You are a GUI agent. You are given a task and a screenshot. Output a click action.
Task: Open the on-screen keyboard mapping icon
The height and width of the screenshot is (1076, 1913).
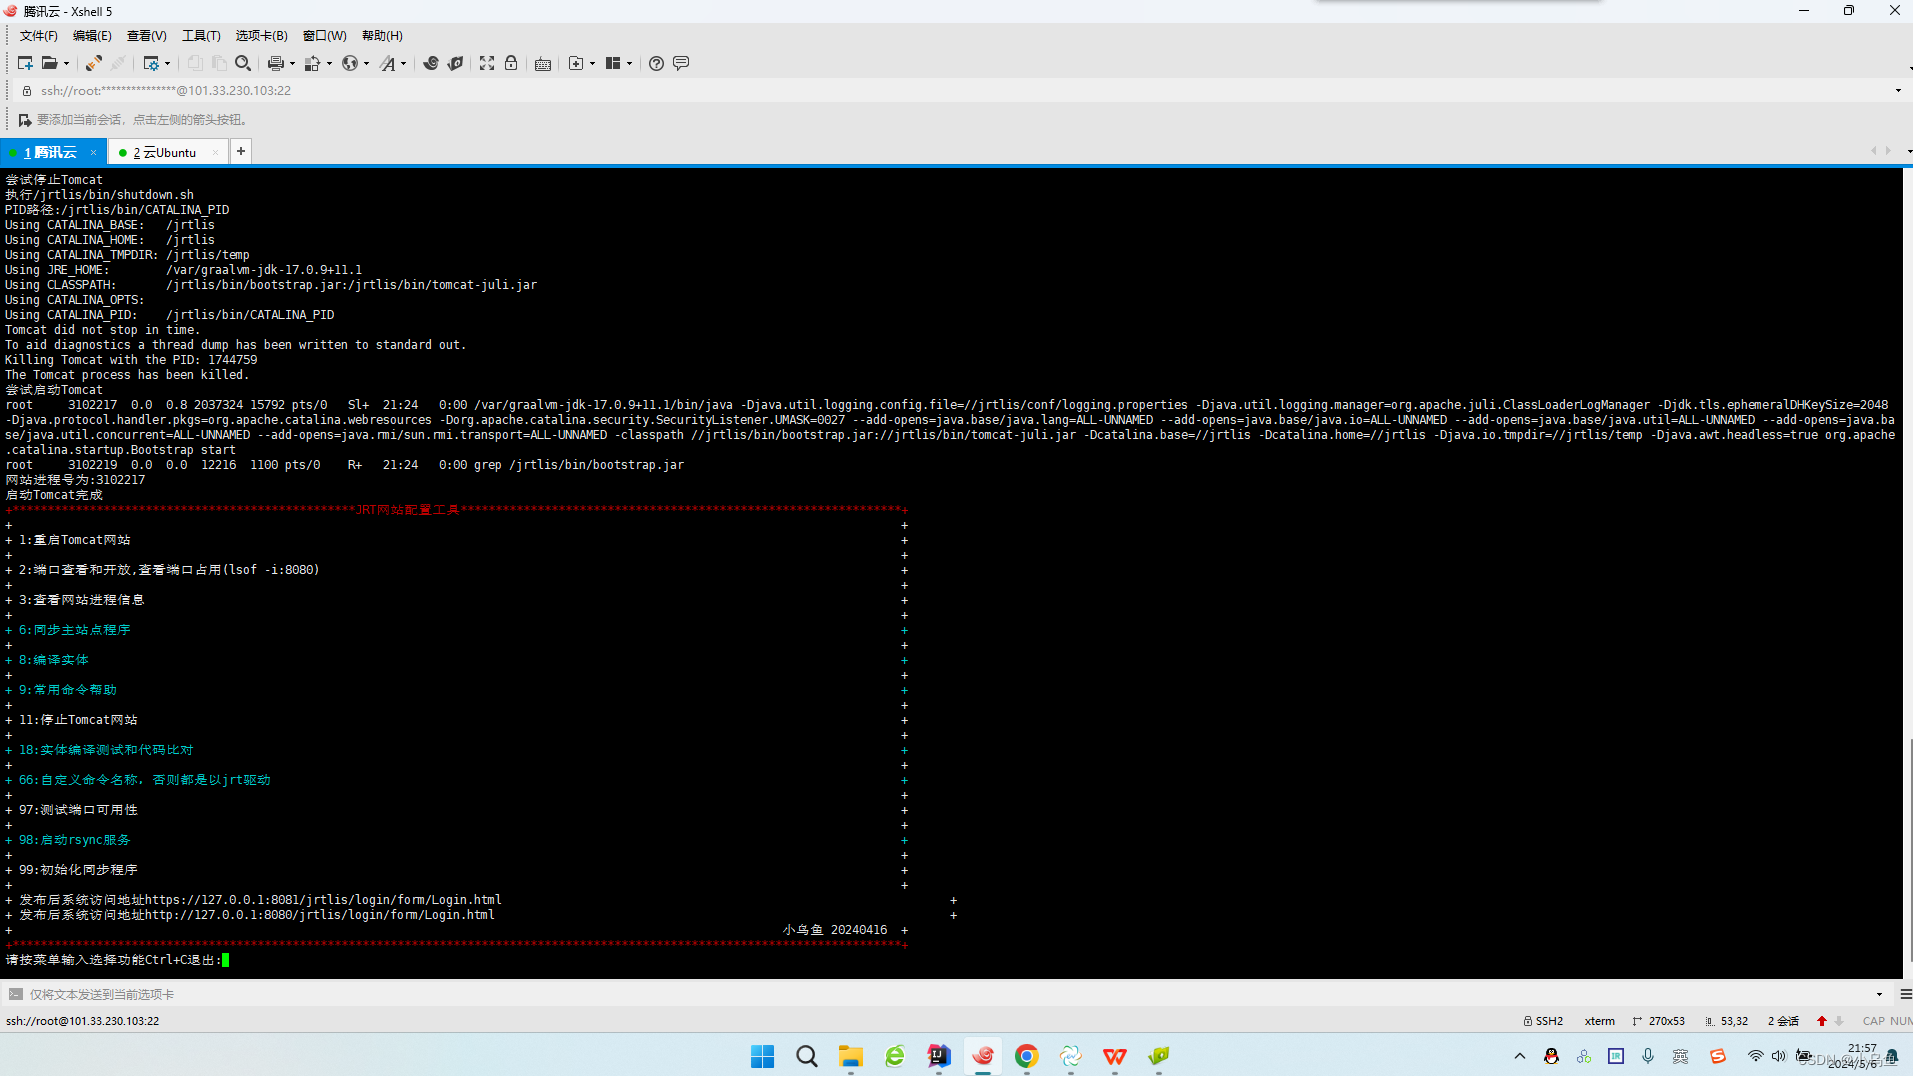click(x=543, y=63)
